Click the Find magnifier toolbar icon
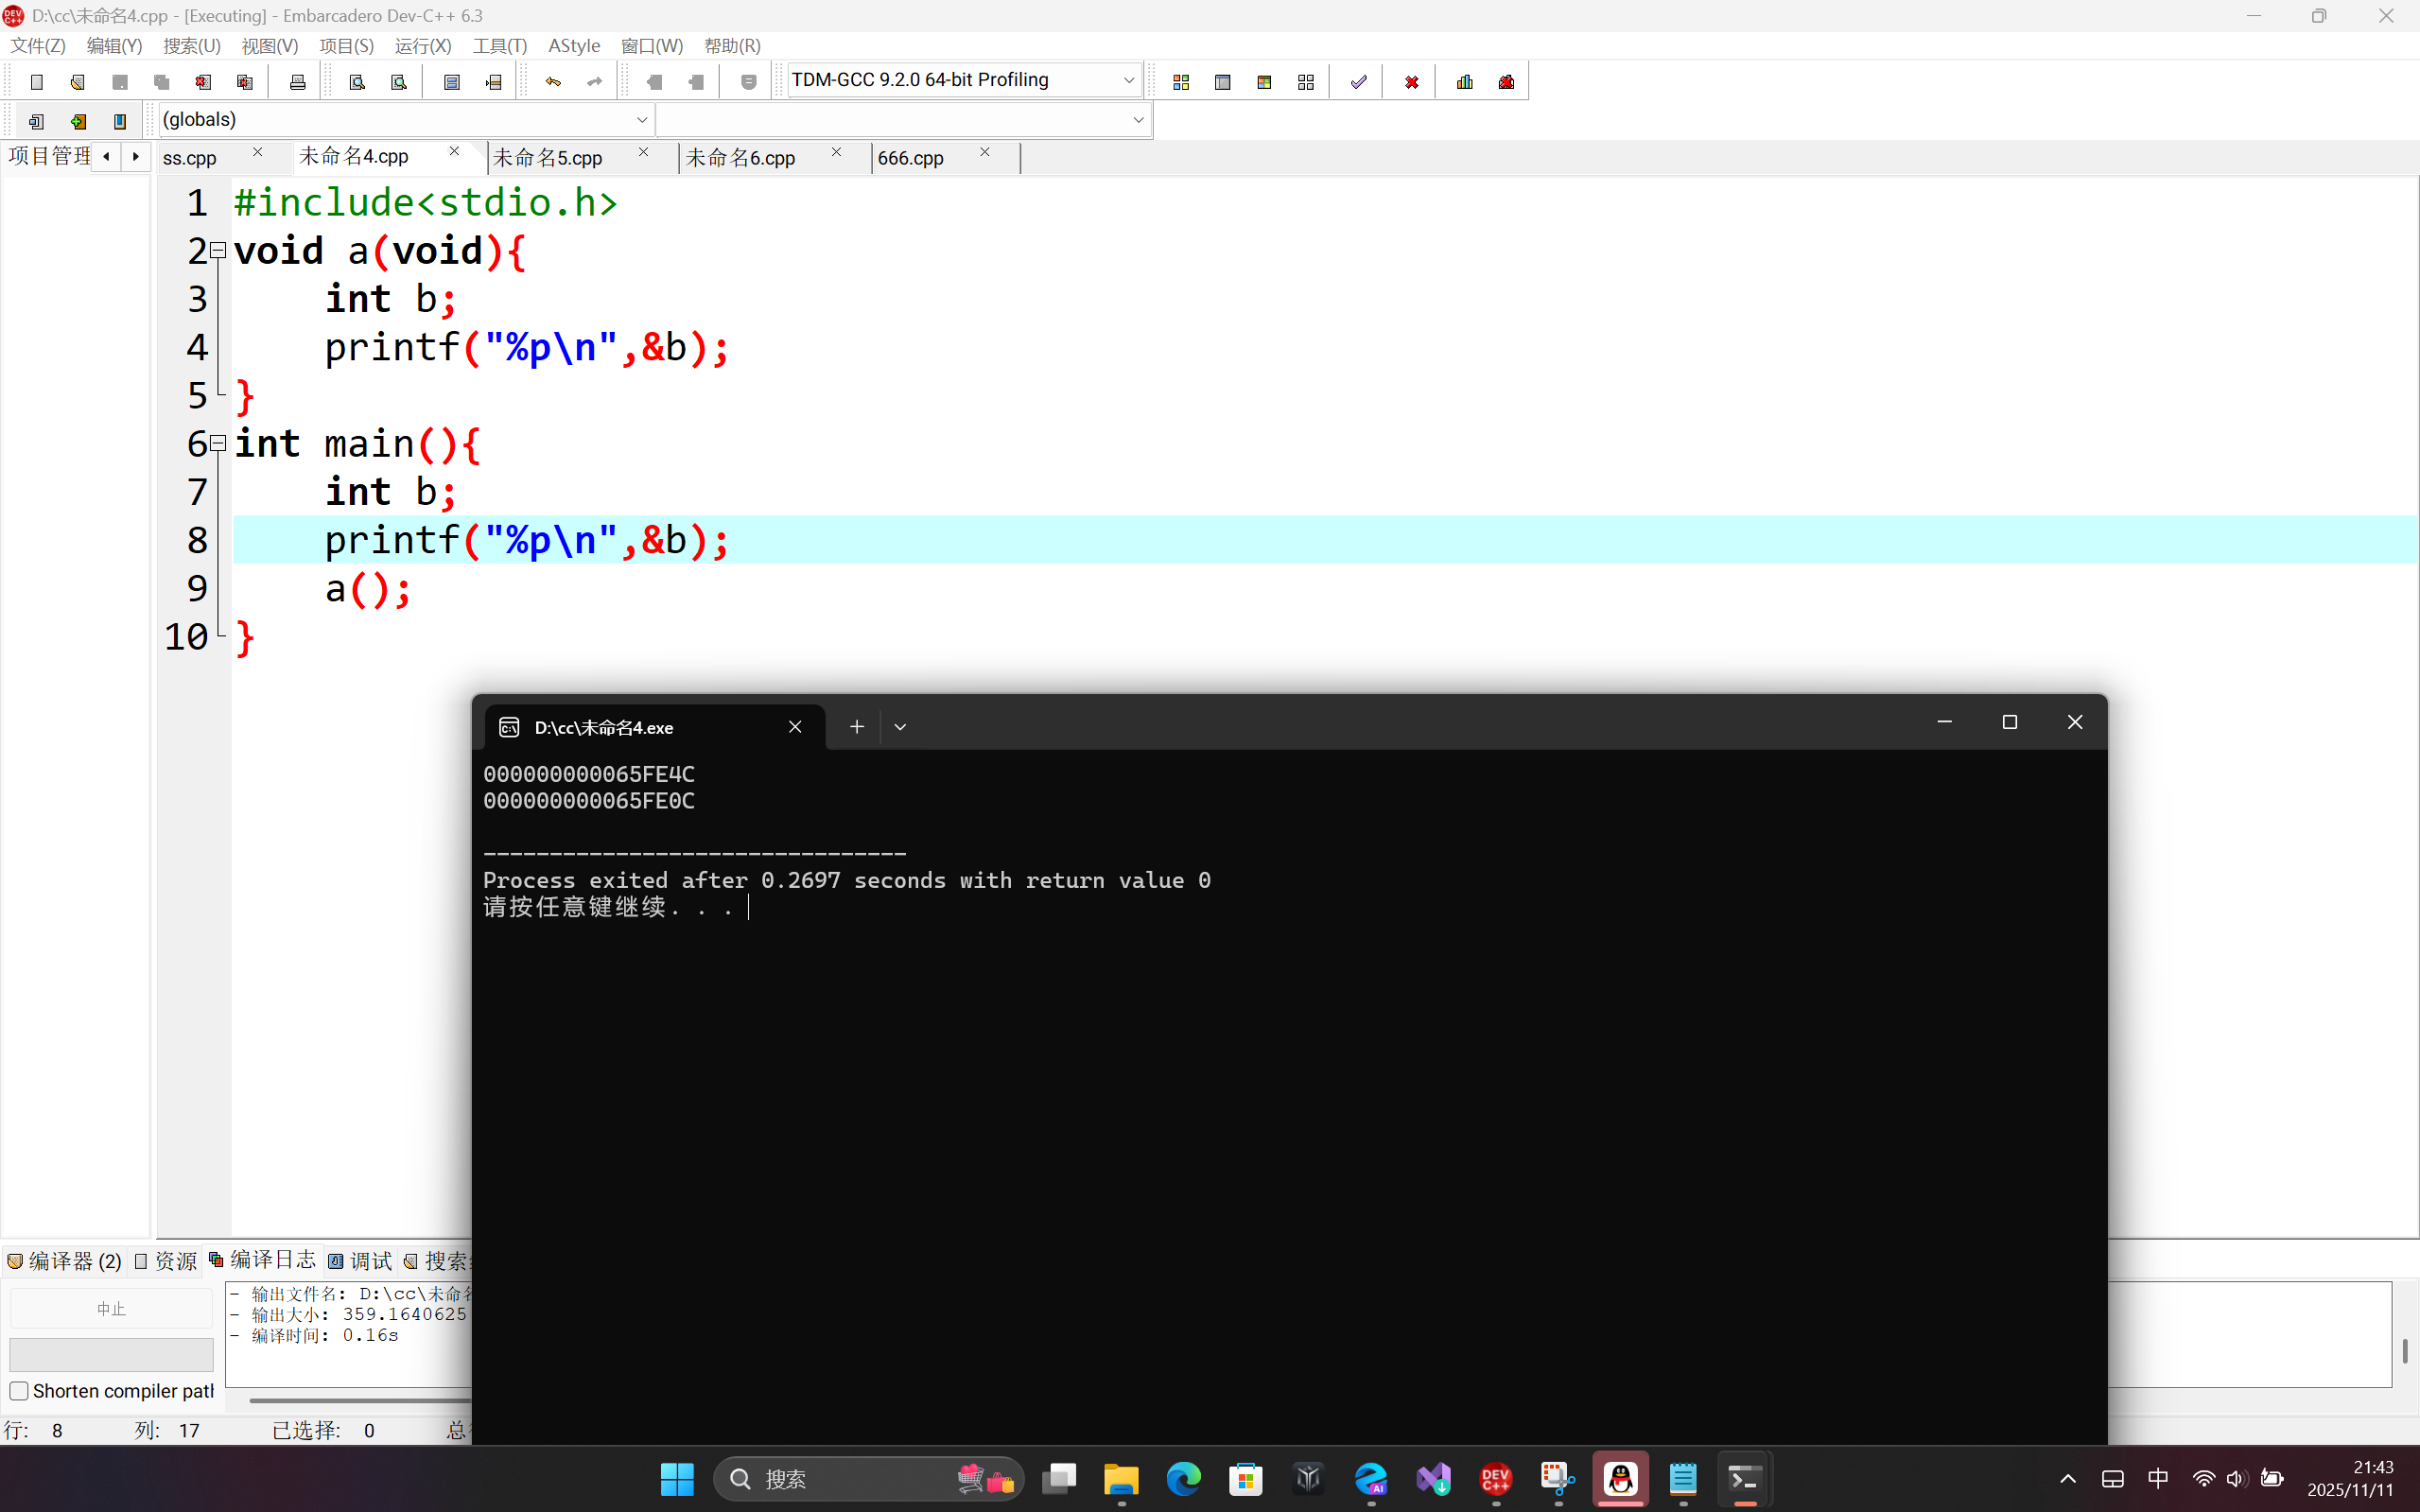Image resolution: width=2420 pixels, height=1512 pixels. (x=357, y=82)
